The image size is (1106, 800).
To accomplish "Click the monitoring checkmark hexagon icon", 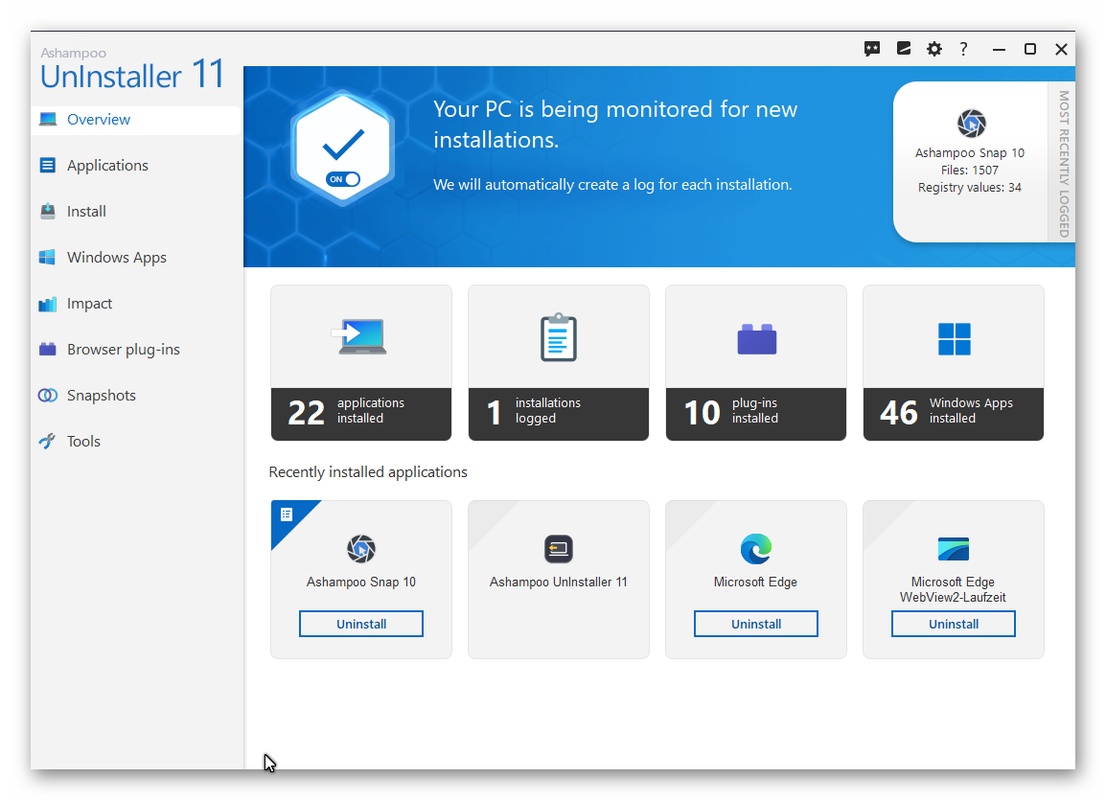I will coord(343,147).
